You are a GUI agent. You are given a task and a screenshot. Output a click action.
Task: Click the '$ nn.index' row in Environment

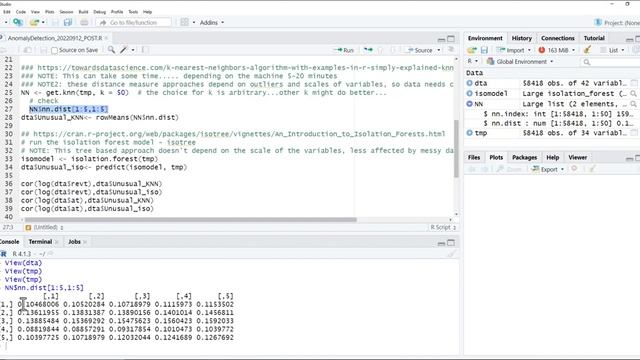[x=557, y=113]
